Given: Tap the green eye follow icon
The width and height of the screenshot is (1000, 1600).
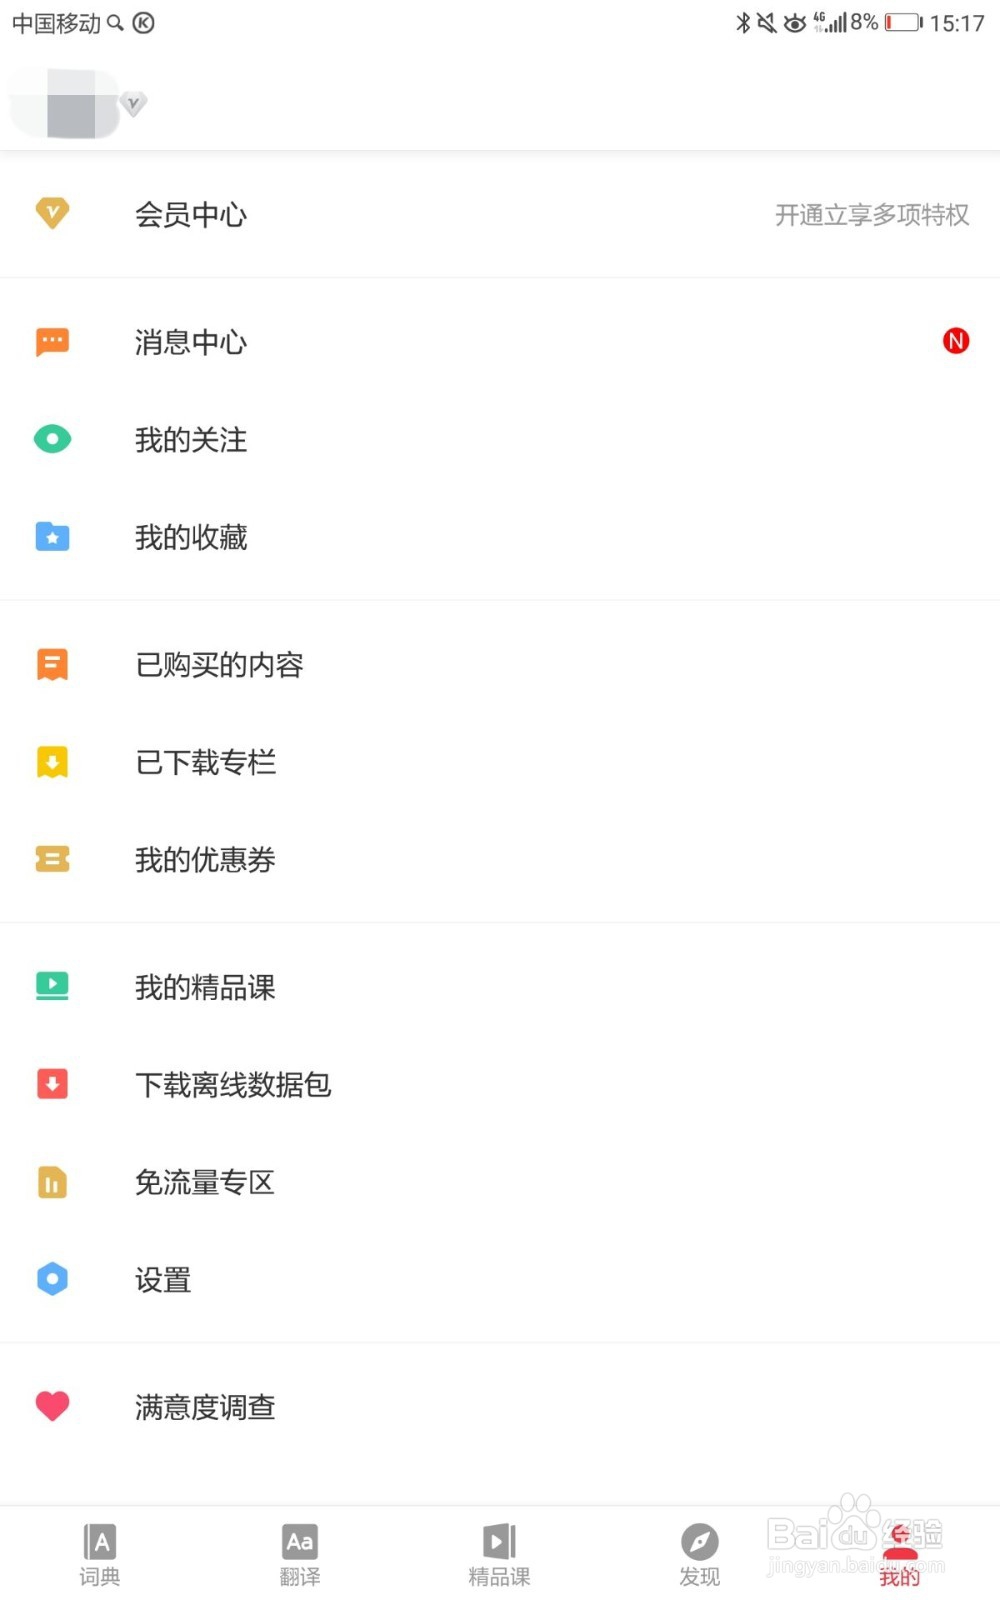Looking at the screenshot, I should pos(52,439).
